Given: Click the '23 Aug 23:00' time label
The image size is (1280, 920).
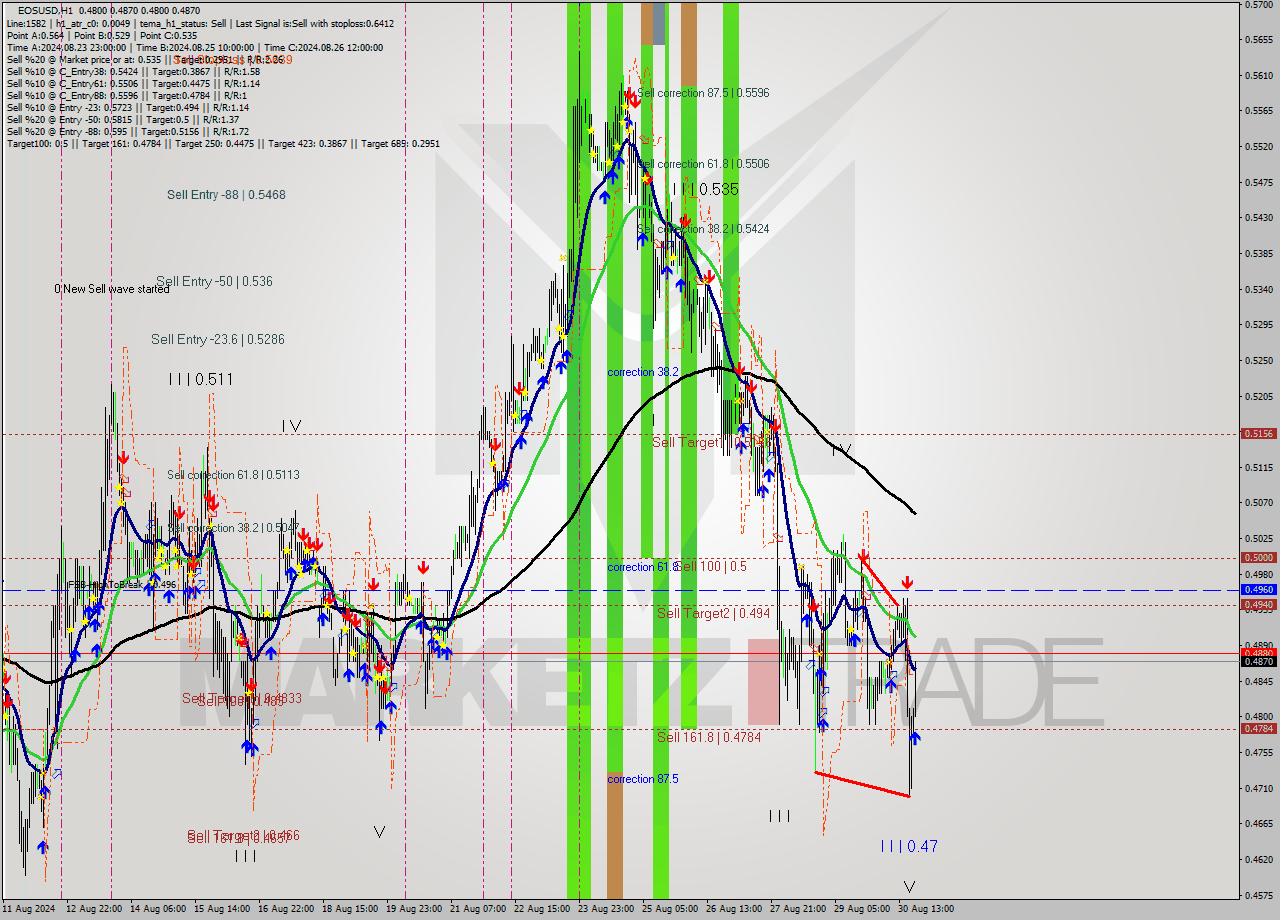Looking at the screenshot, I should pyautogui.click(x=606, y=909).
